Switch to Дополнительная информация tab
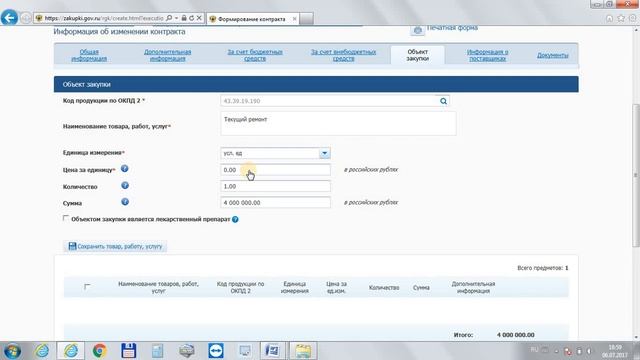The width and height of the screenshot is (640, 360). (x=167, y=55)
